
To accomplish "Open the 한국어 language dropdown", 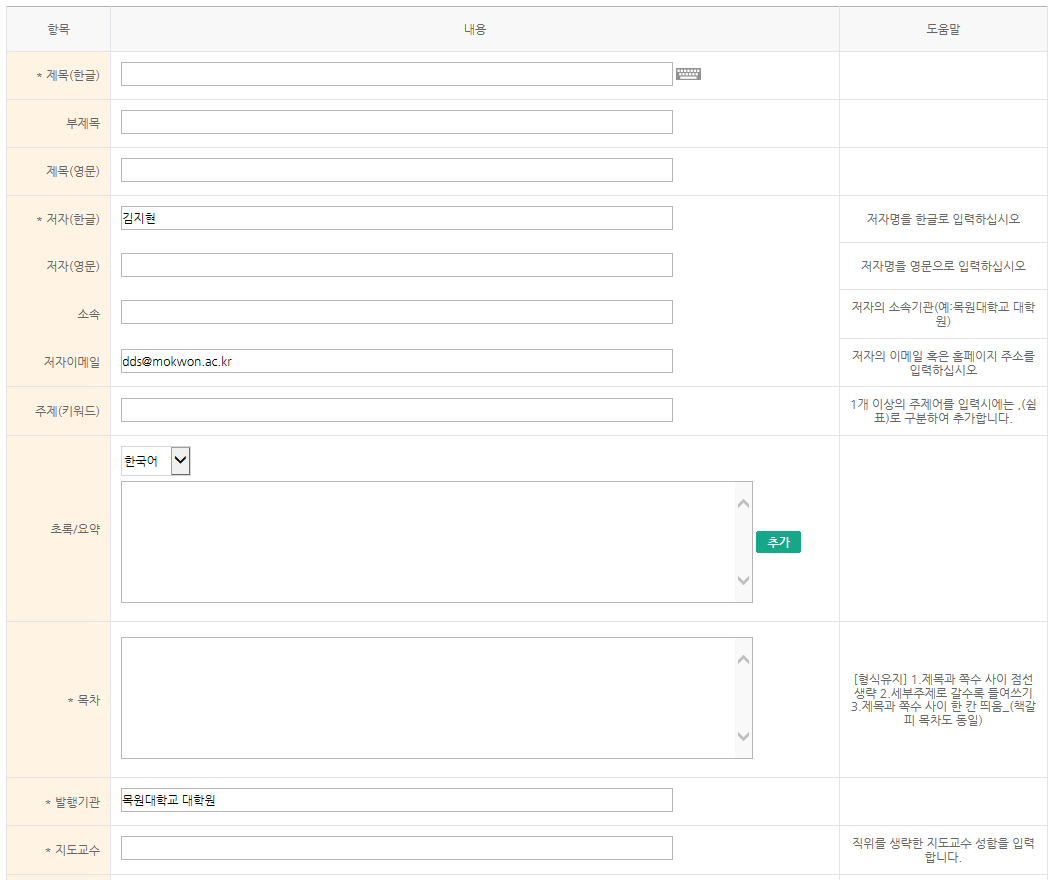I will click(155, 461).
